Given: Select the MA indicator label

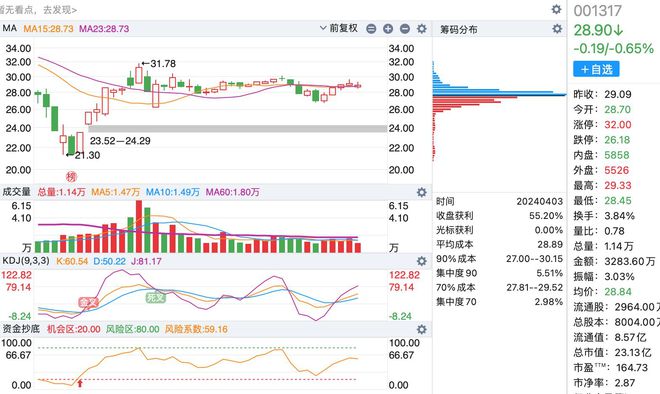Looking at the screenshot, I should coord(10,28).
